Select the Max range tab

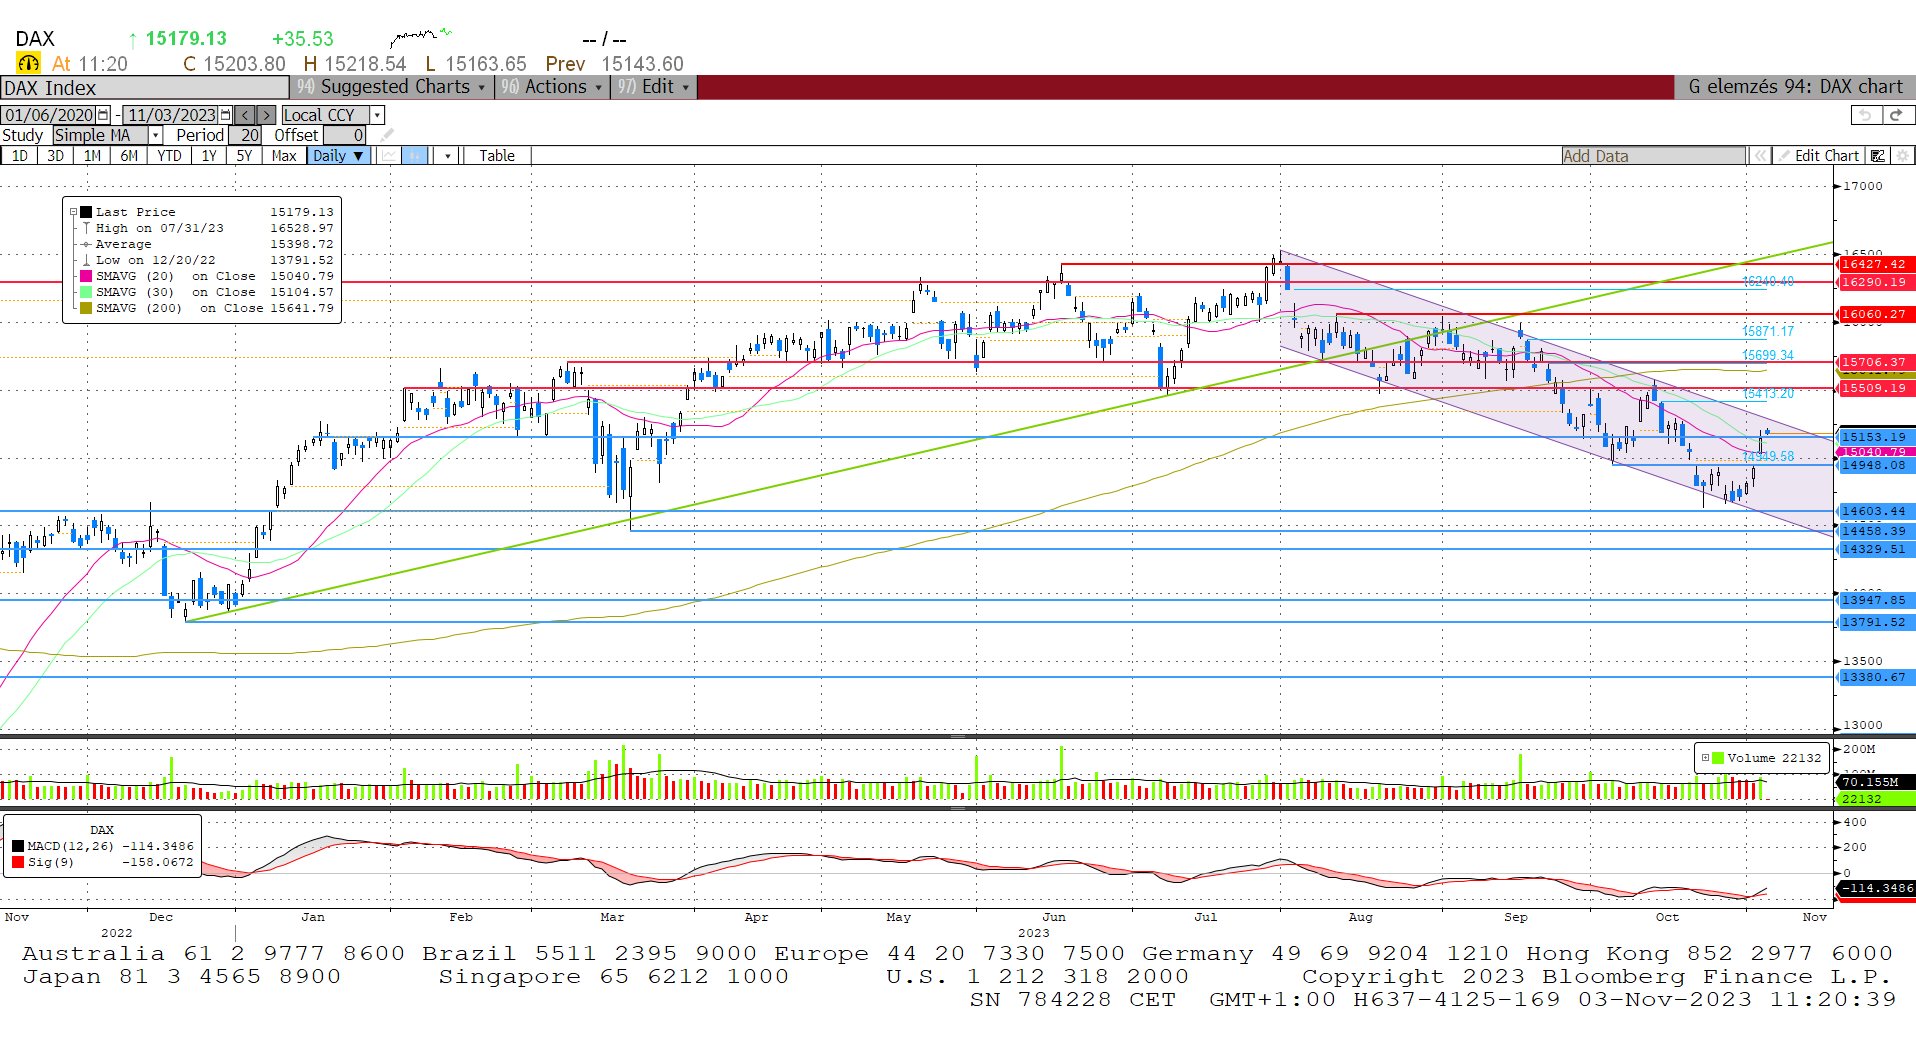[284, 155]
